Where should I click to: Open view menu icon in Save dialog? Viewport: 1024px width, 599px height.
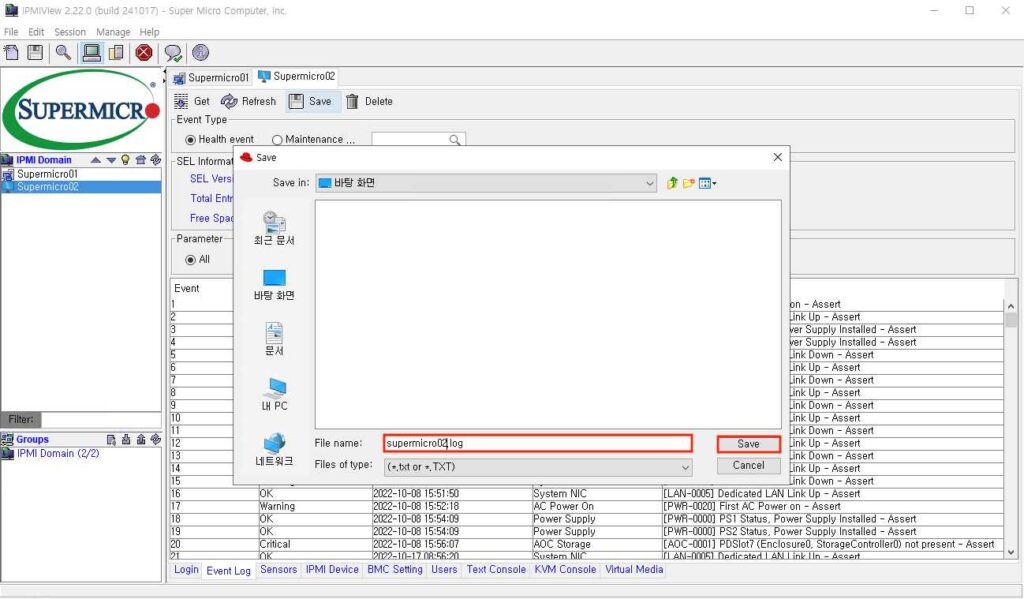(707, 184)
